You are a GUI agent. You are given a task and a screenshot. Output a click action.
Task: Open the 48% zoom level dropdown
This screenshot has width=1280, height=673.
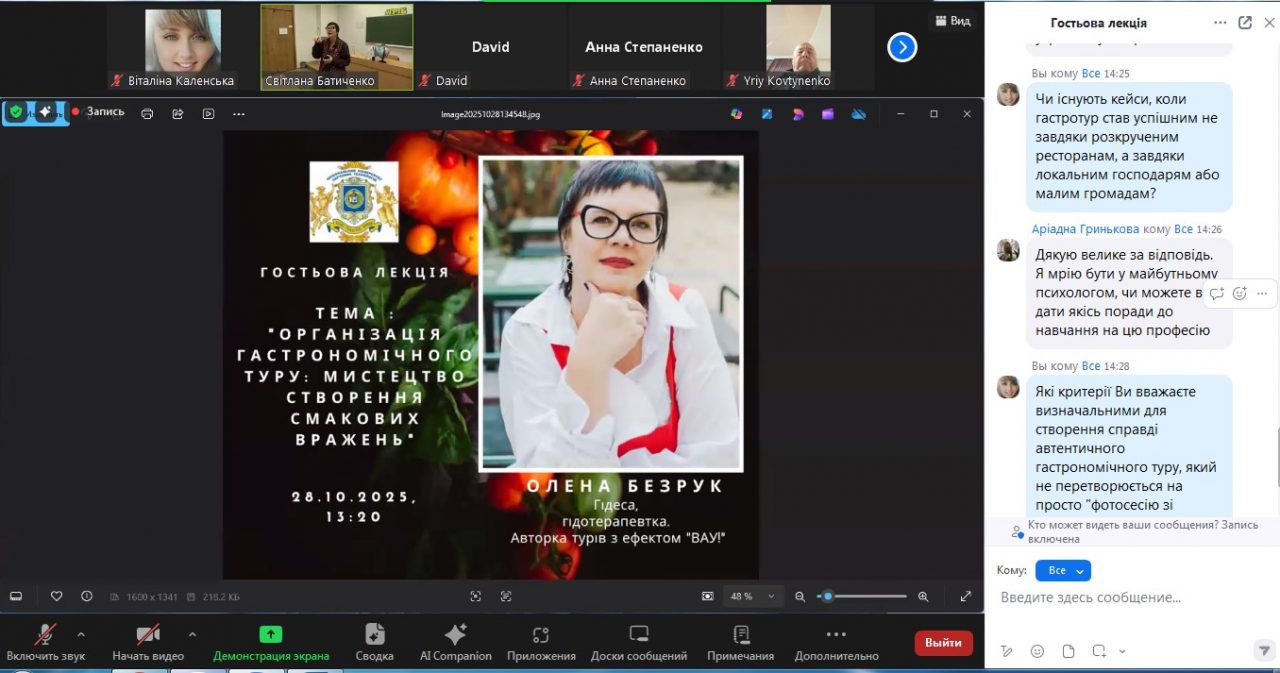click(x=755, y=596)
